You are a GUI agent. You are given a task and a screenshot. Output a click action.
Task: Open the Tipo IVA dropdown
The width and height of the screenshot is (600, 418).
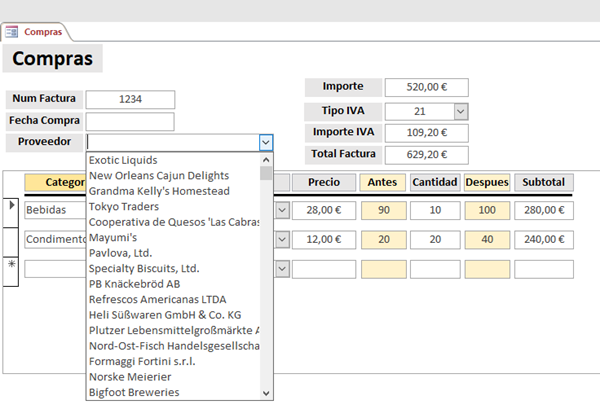pos(460,111)
